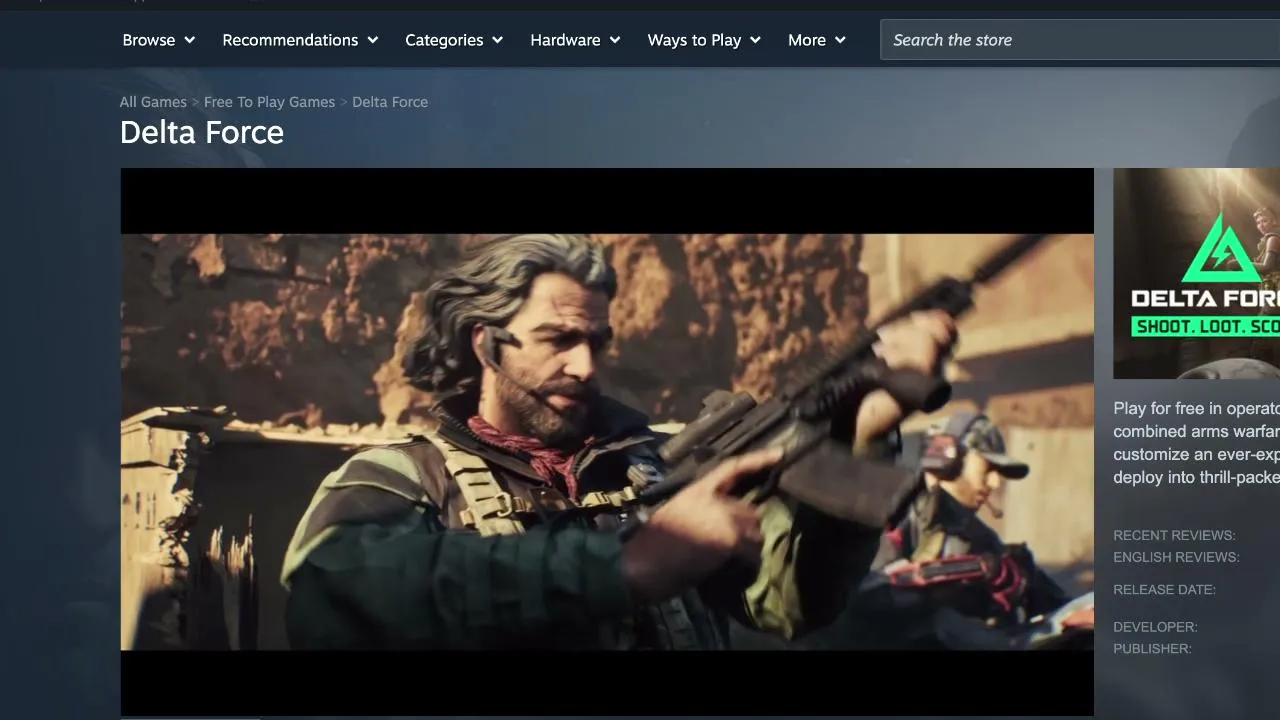Expand the Browse dropdown chevron

(x=189, y=40)
